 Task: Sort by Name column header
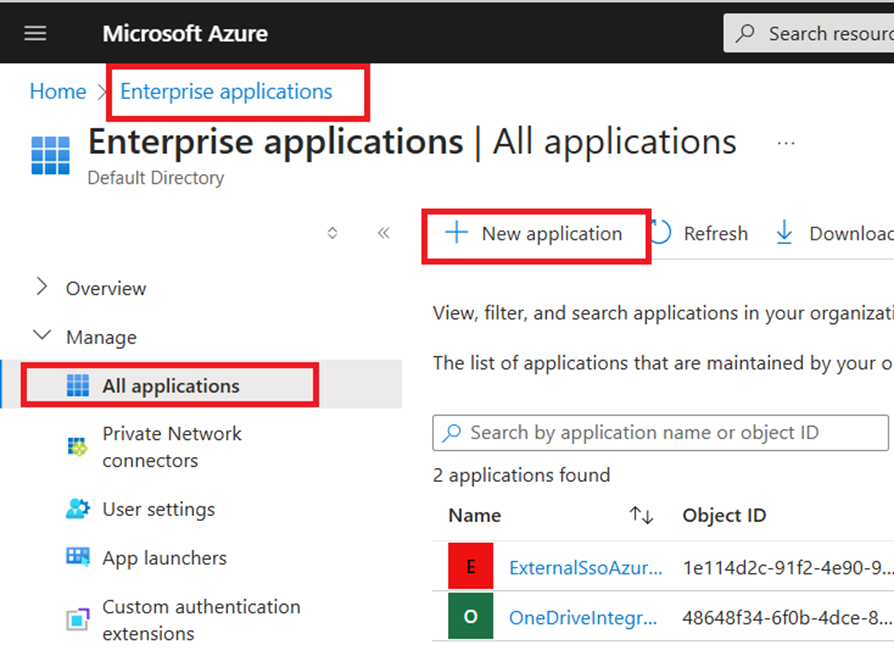(x=474, y=515)
